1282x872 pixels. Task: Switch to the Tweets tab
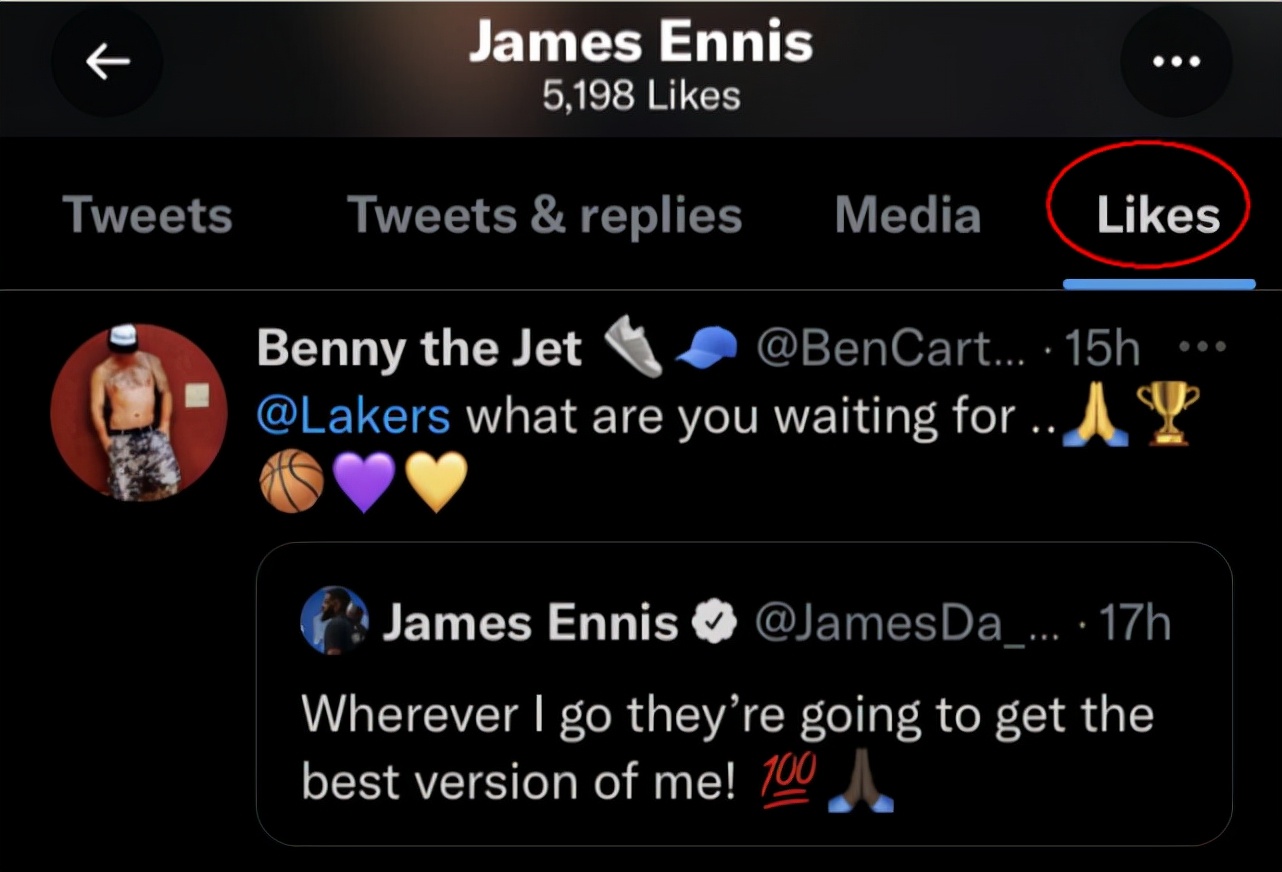[x=147, y=215]
